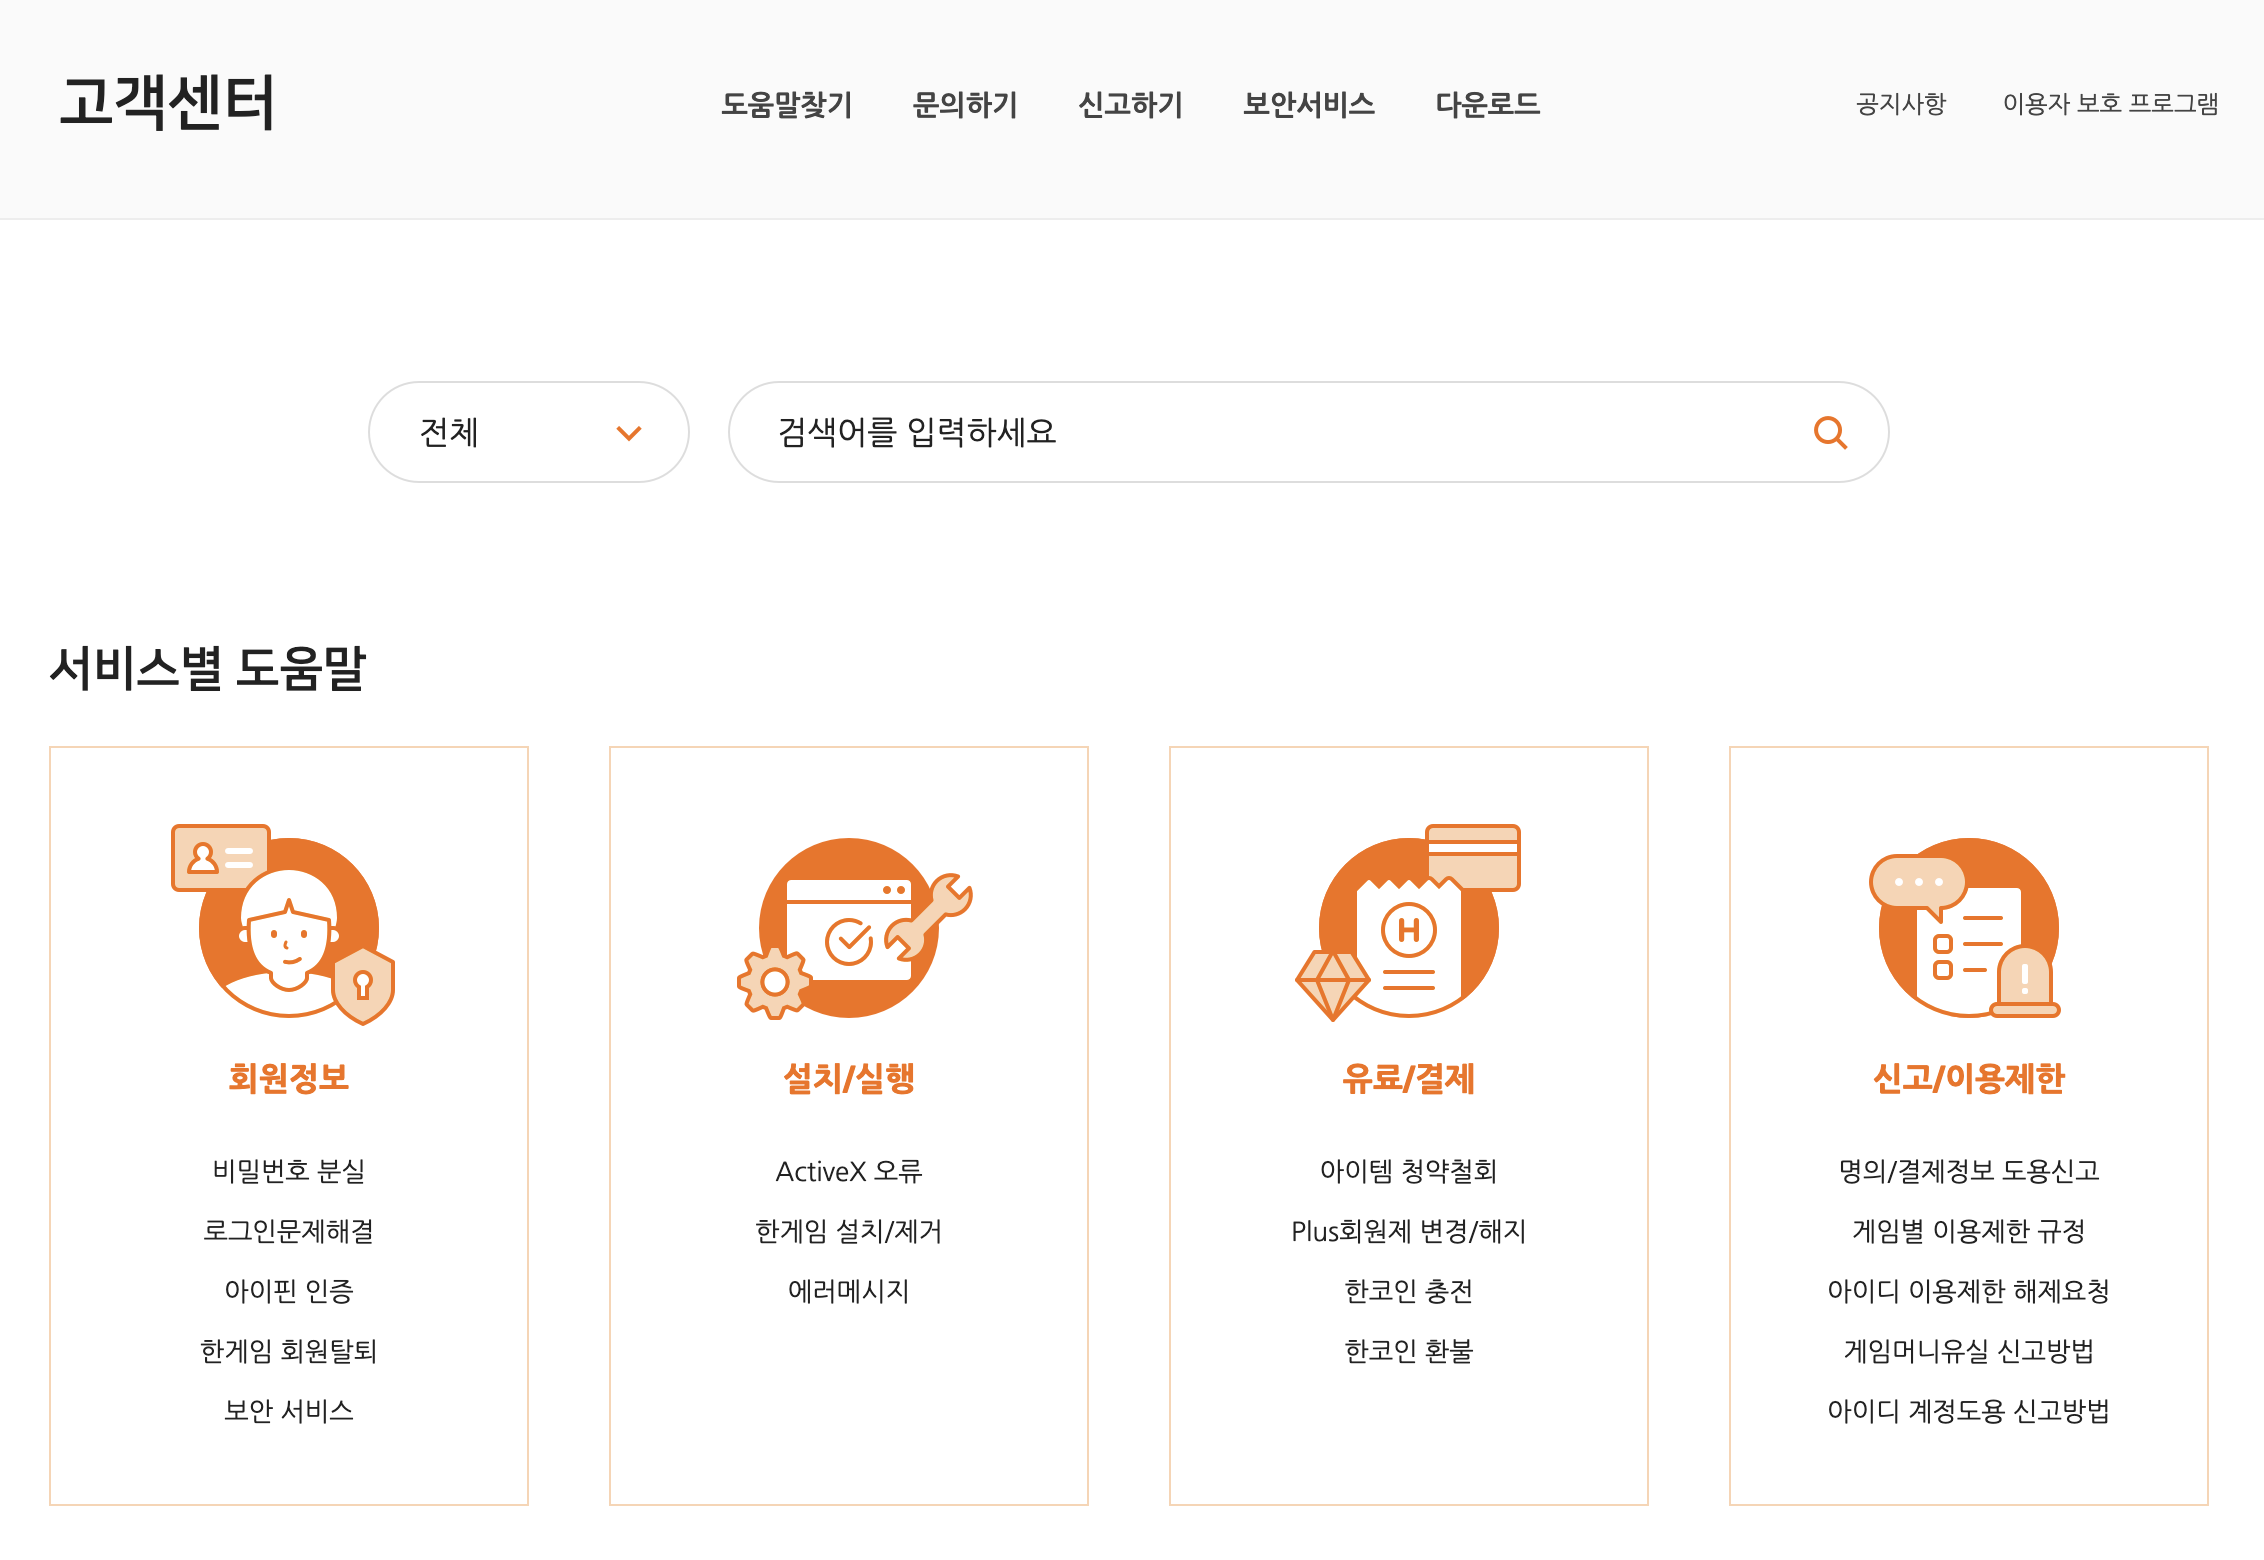This screenshot has height=1560, width=2264.
Task: Open the 다운로드 page
Action: pos(1487,104)
